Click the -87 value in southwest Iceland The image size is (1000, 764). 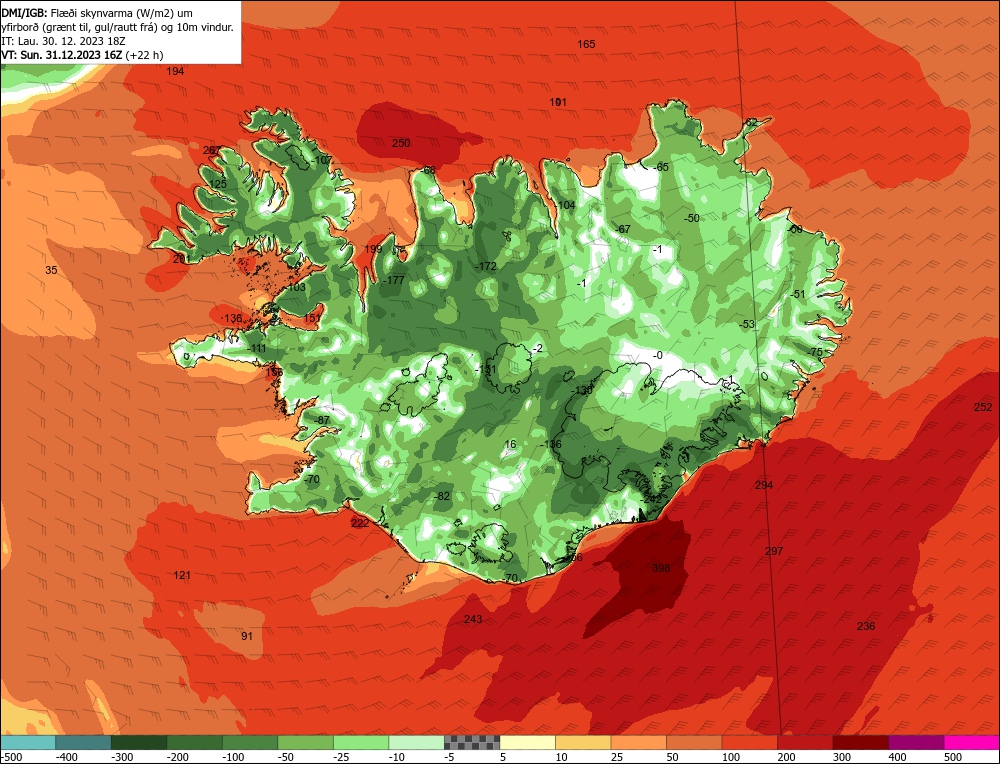pyautogui.click(x=322, y=420)
